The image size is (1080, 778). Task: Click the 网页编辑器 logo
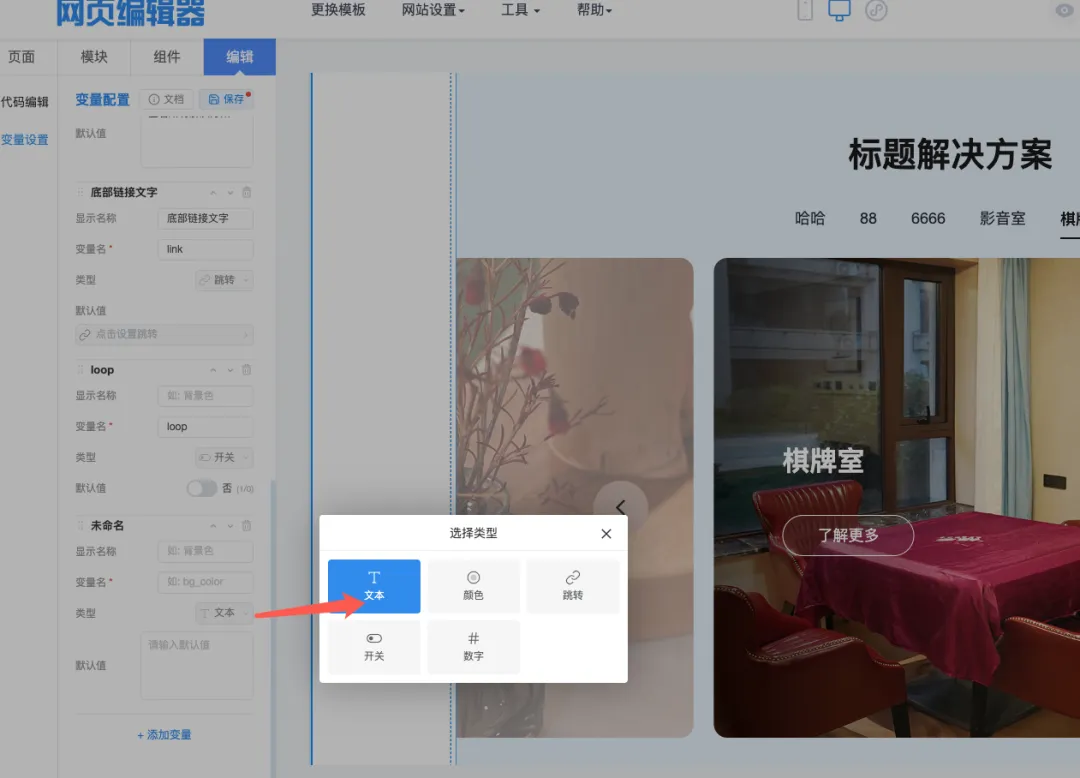(x=130, y=12)
